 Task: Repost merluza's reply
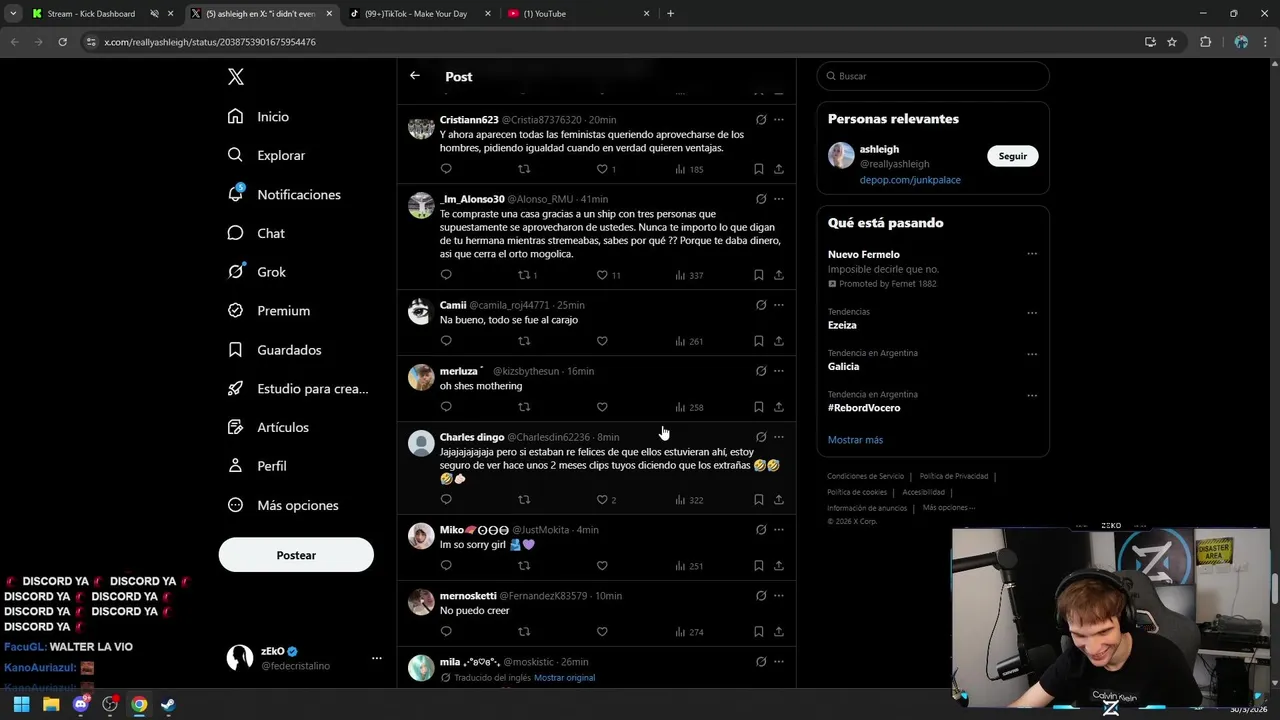coord(524,407)
